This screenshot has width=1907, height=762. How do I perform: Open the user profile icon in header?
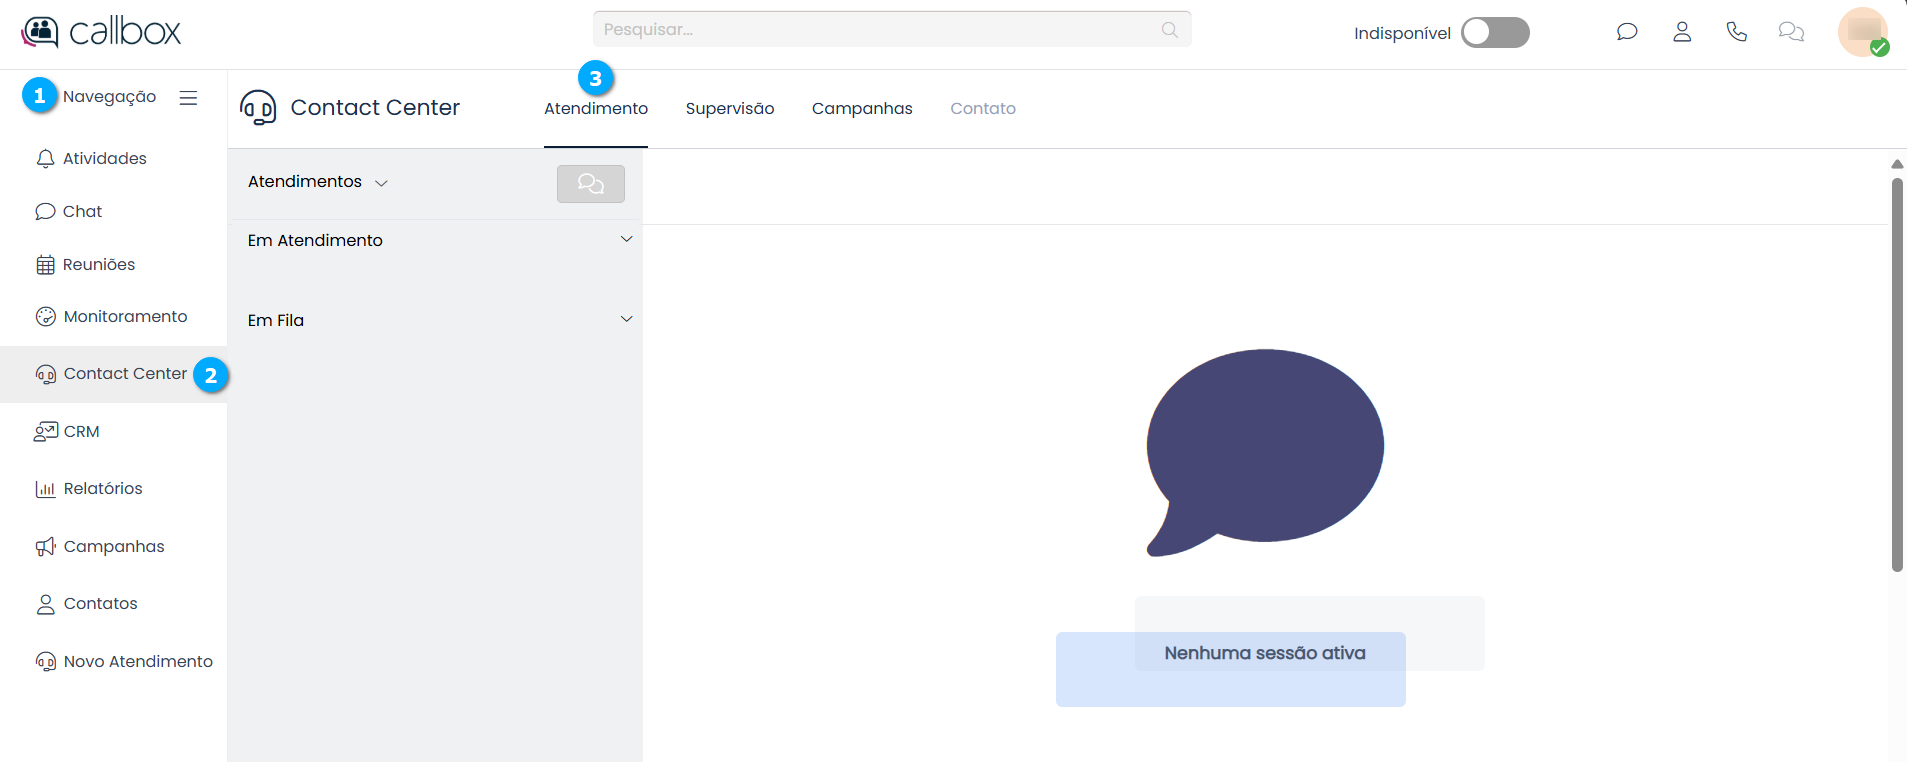tap(1682, 32)
